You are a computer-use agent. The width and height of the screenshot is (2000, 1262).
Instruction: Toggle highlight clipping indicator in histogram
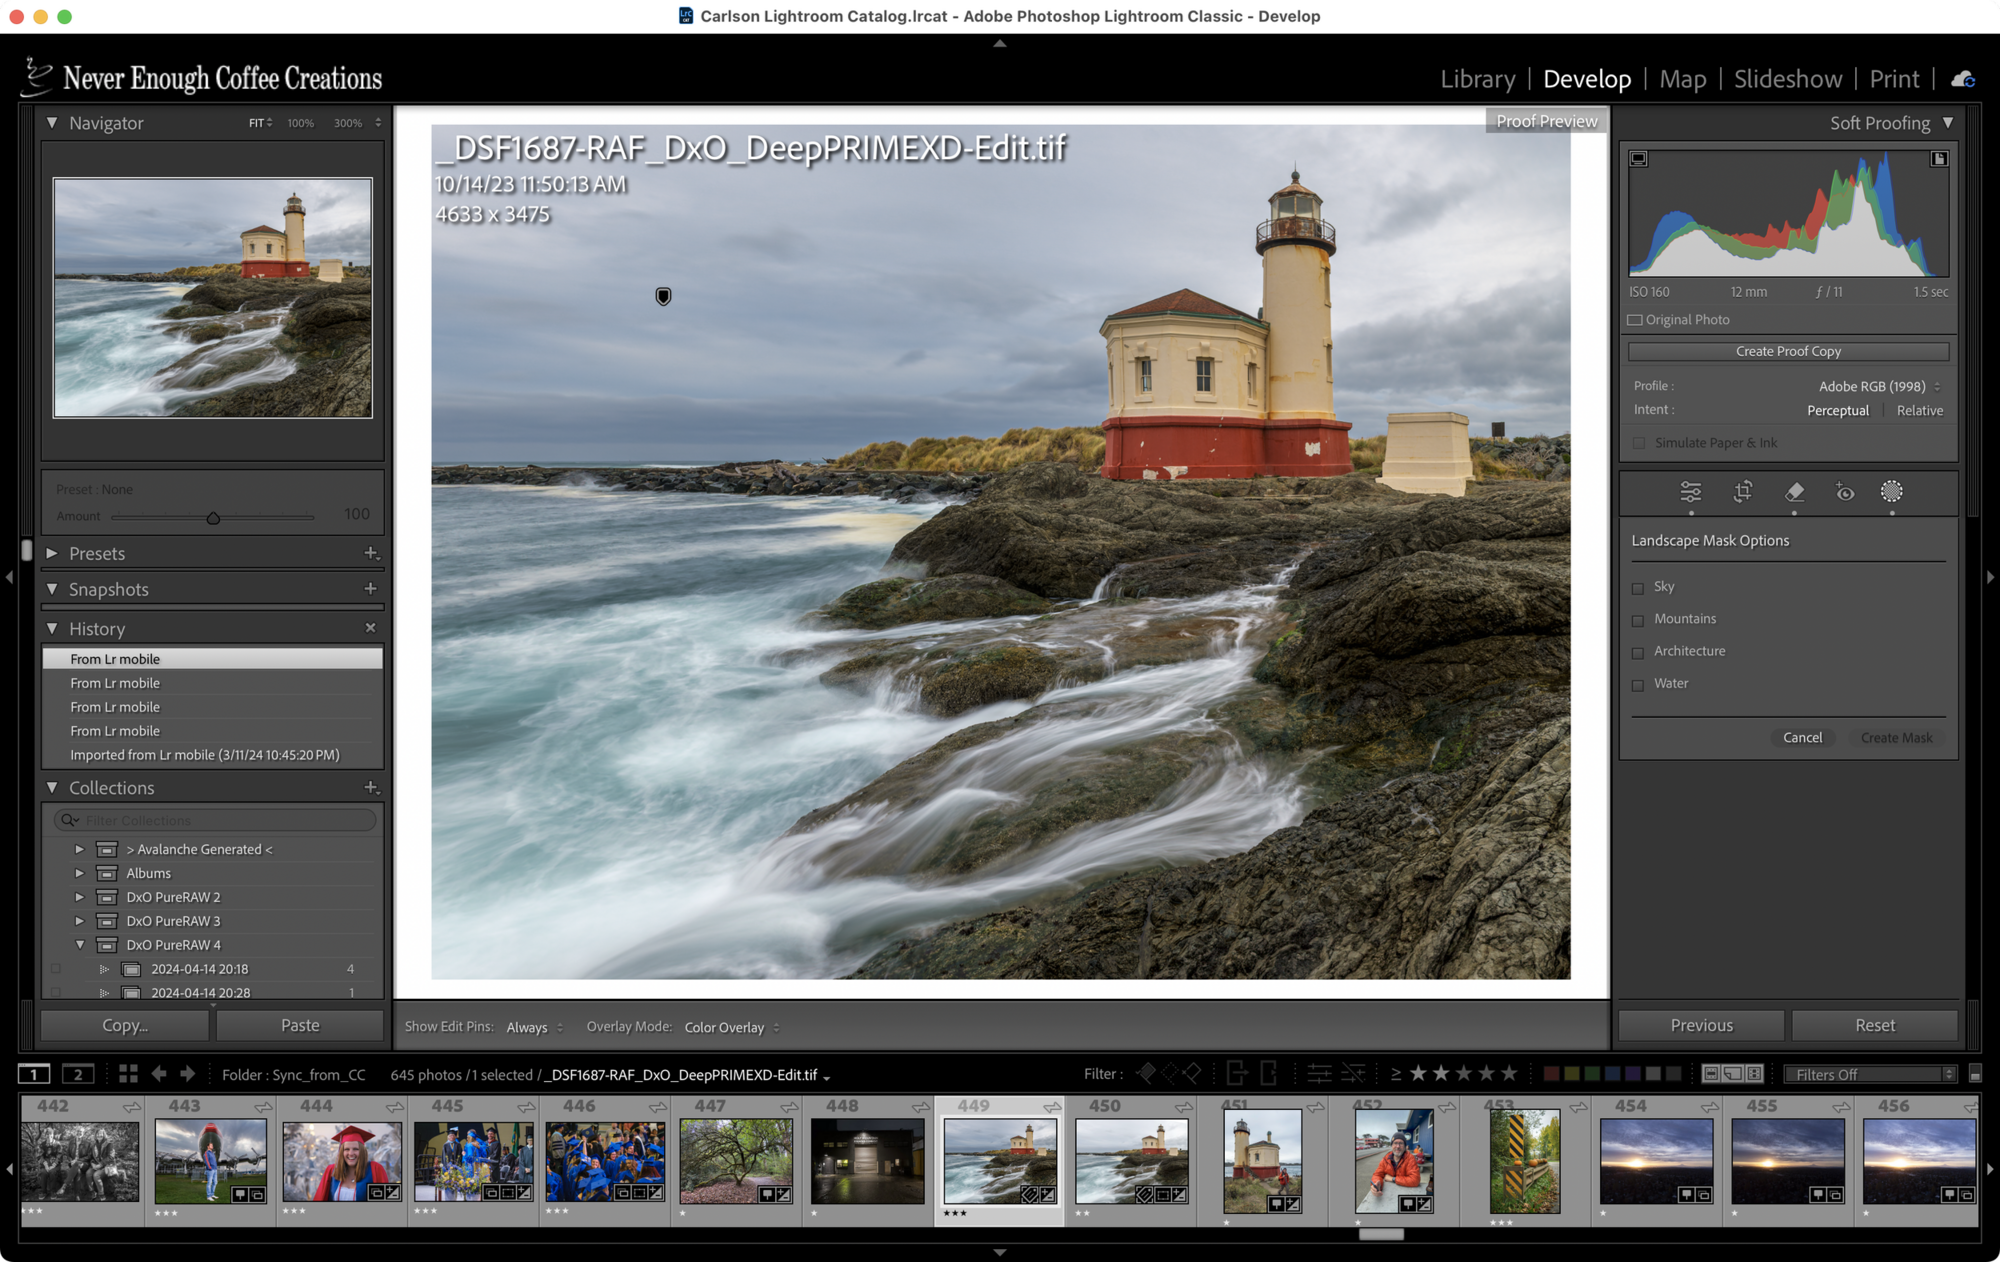(x=1939, y=159)
